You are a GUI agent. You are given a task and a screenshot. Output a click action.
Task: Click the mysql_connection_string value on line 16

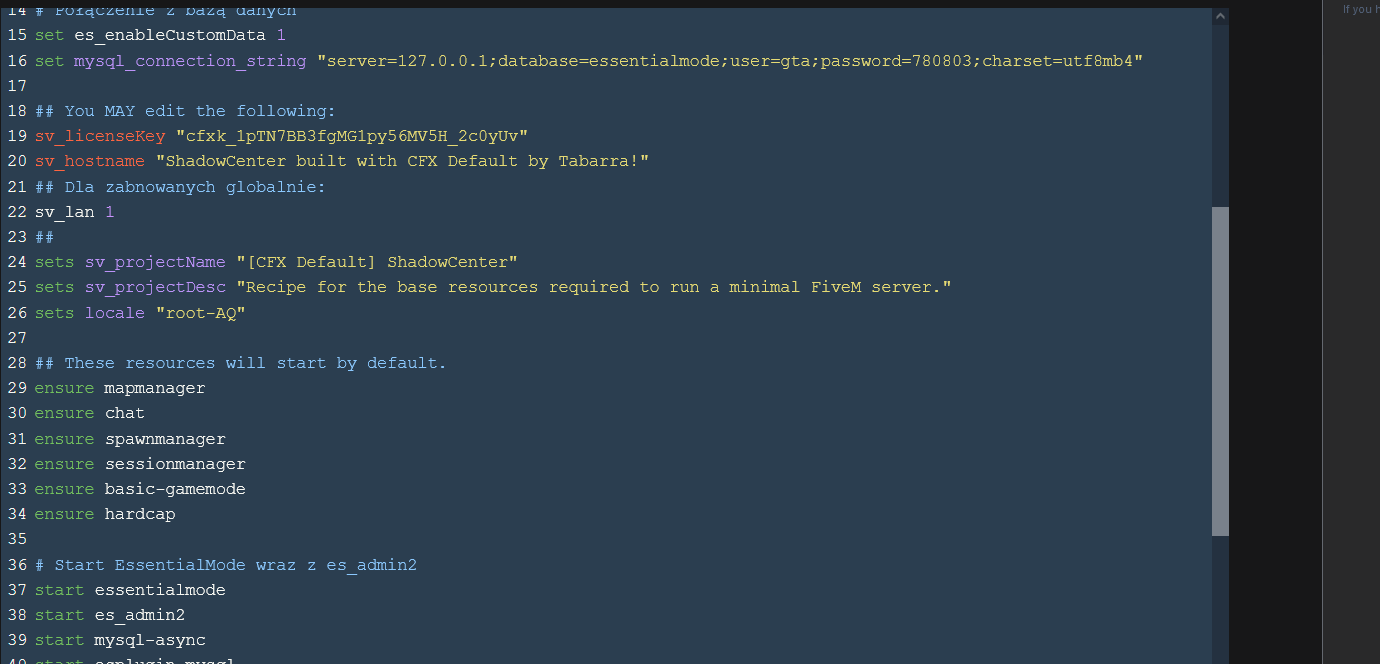tap(730, 61)
